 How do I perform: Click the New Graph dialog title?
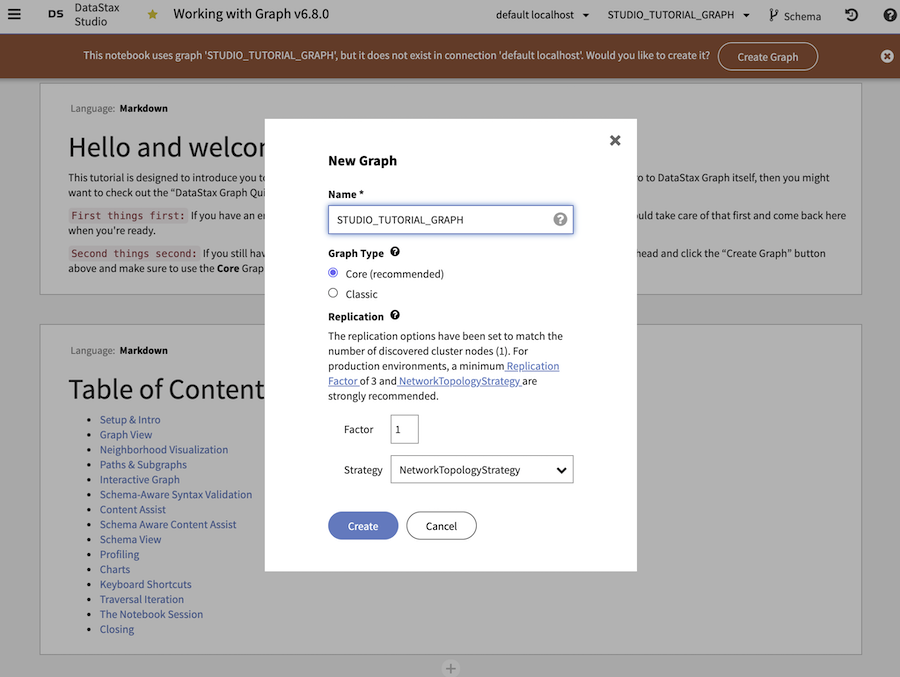362,161
